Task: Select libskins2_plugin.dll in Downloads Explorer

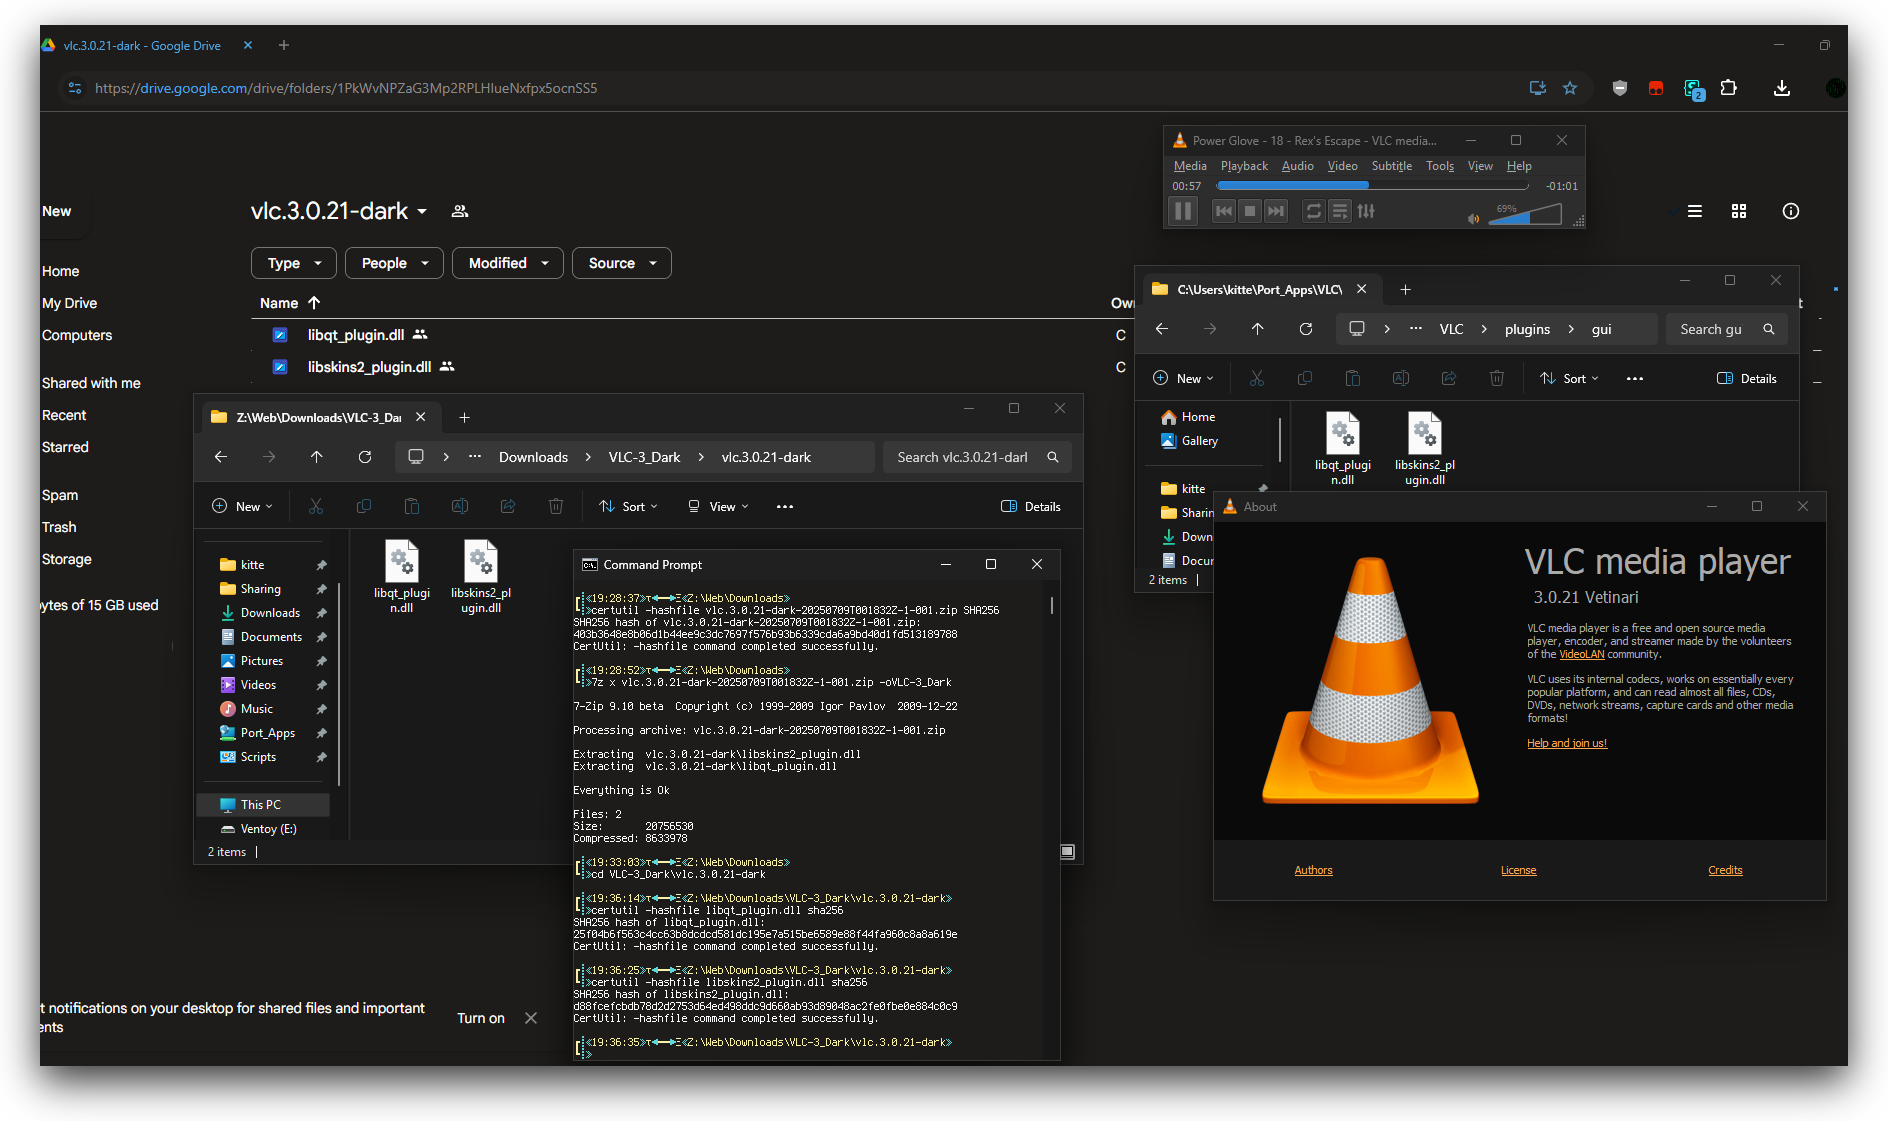Action: click(481, 577)
